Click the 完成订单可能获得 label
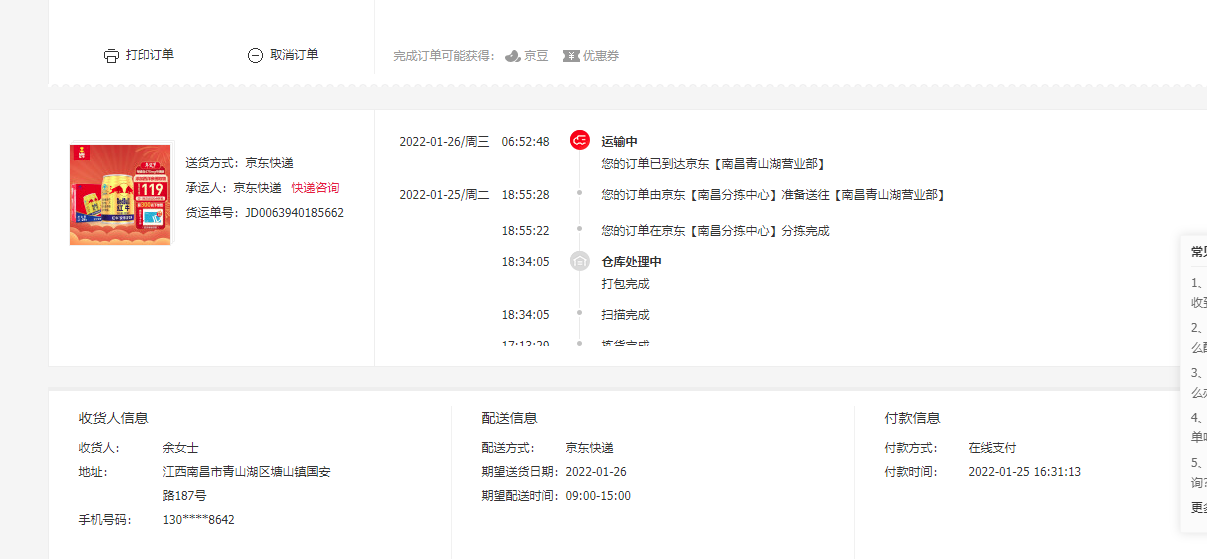1207x559 pixels. (x=445, y=56)
